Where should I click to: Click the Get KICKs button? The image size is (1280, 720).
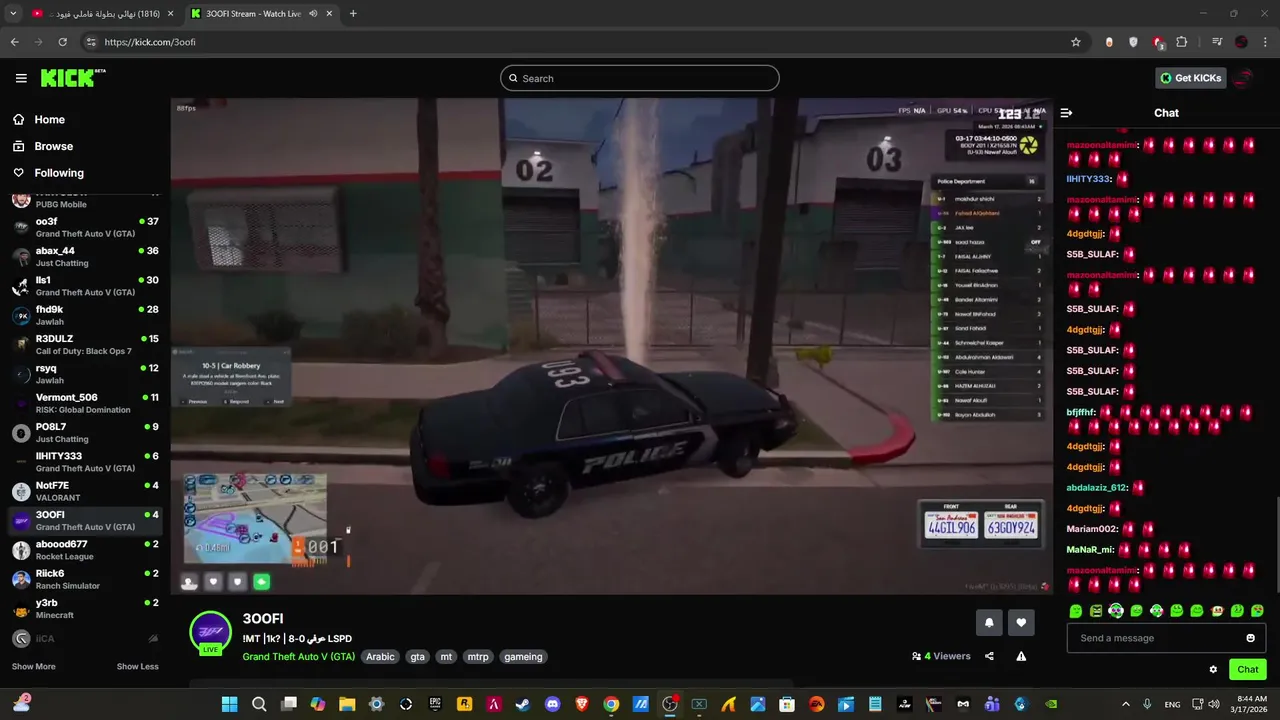[1191, 78]
